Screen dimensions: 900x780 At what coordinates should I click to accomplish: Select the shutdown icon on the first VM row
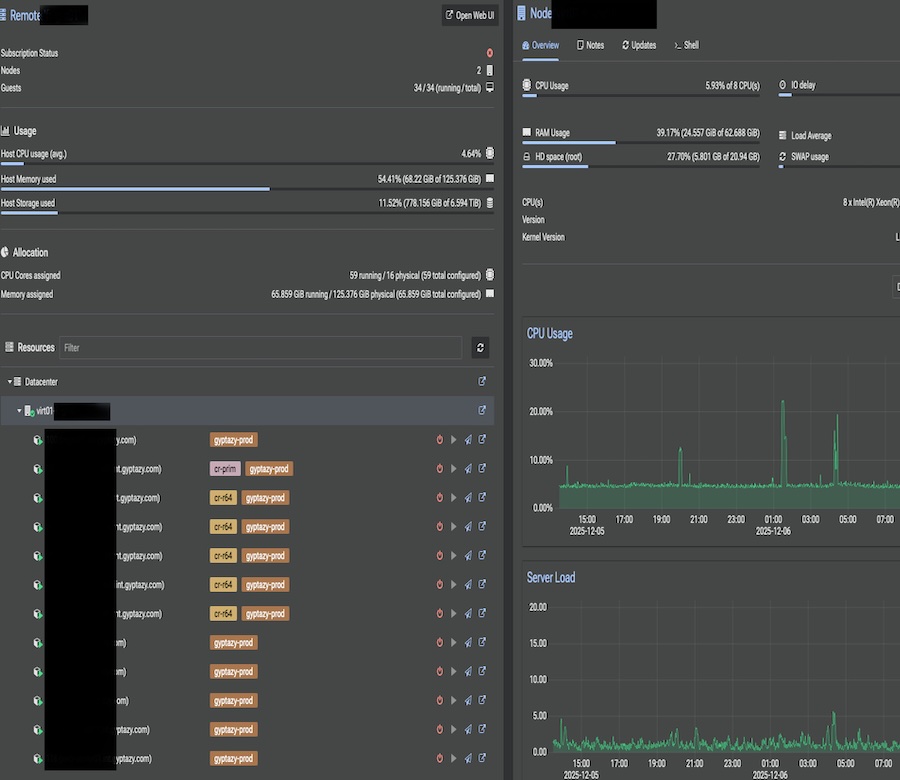440,440
